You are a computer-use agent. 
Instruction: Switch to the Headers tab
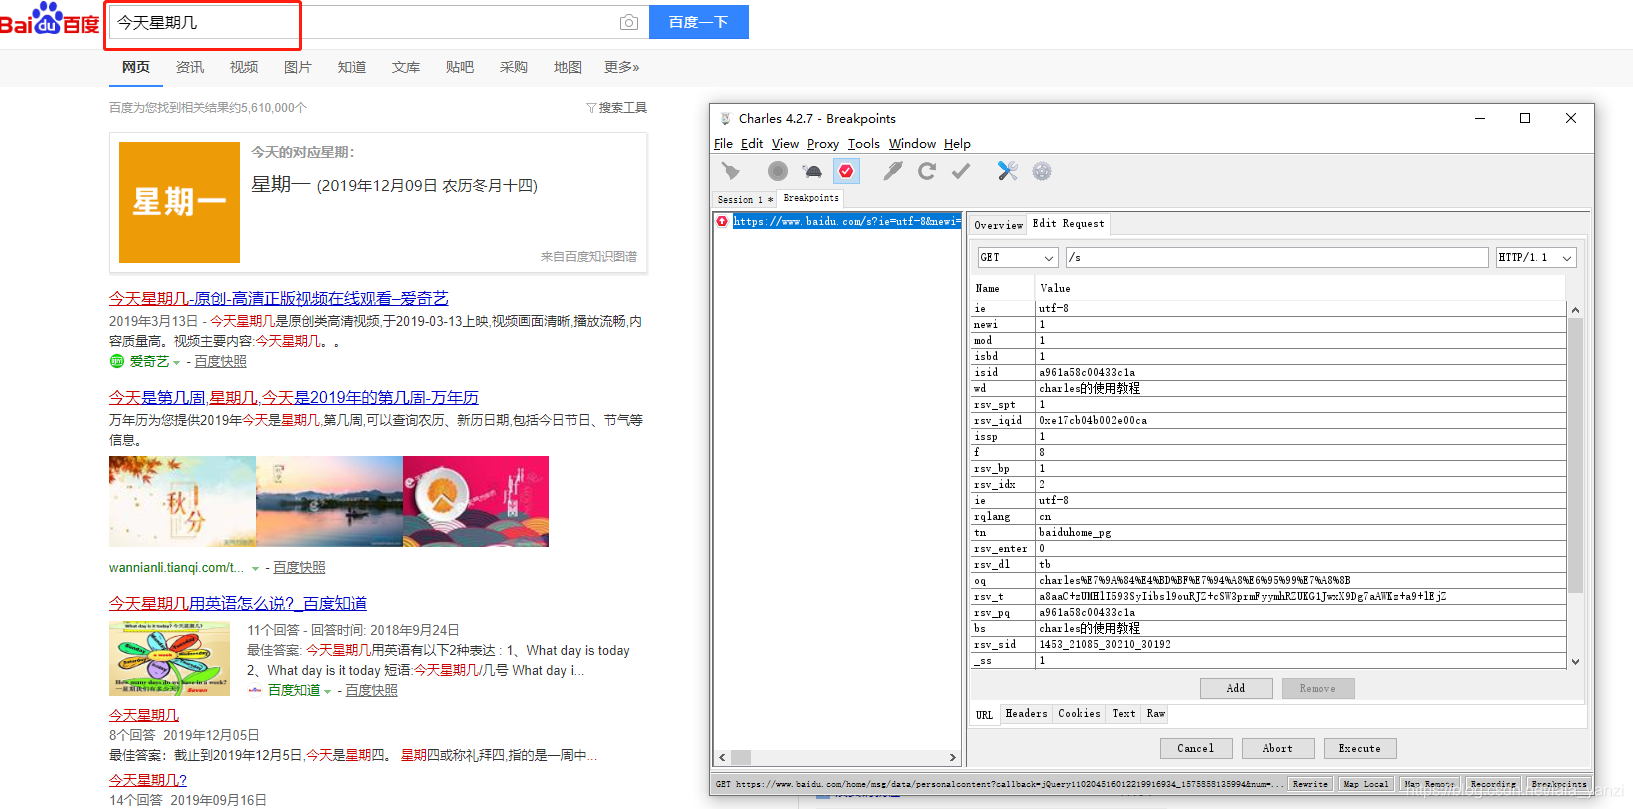(1026, 714)
